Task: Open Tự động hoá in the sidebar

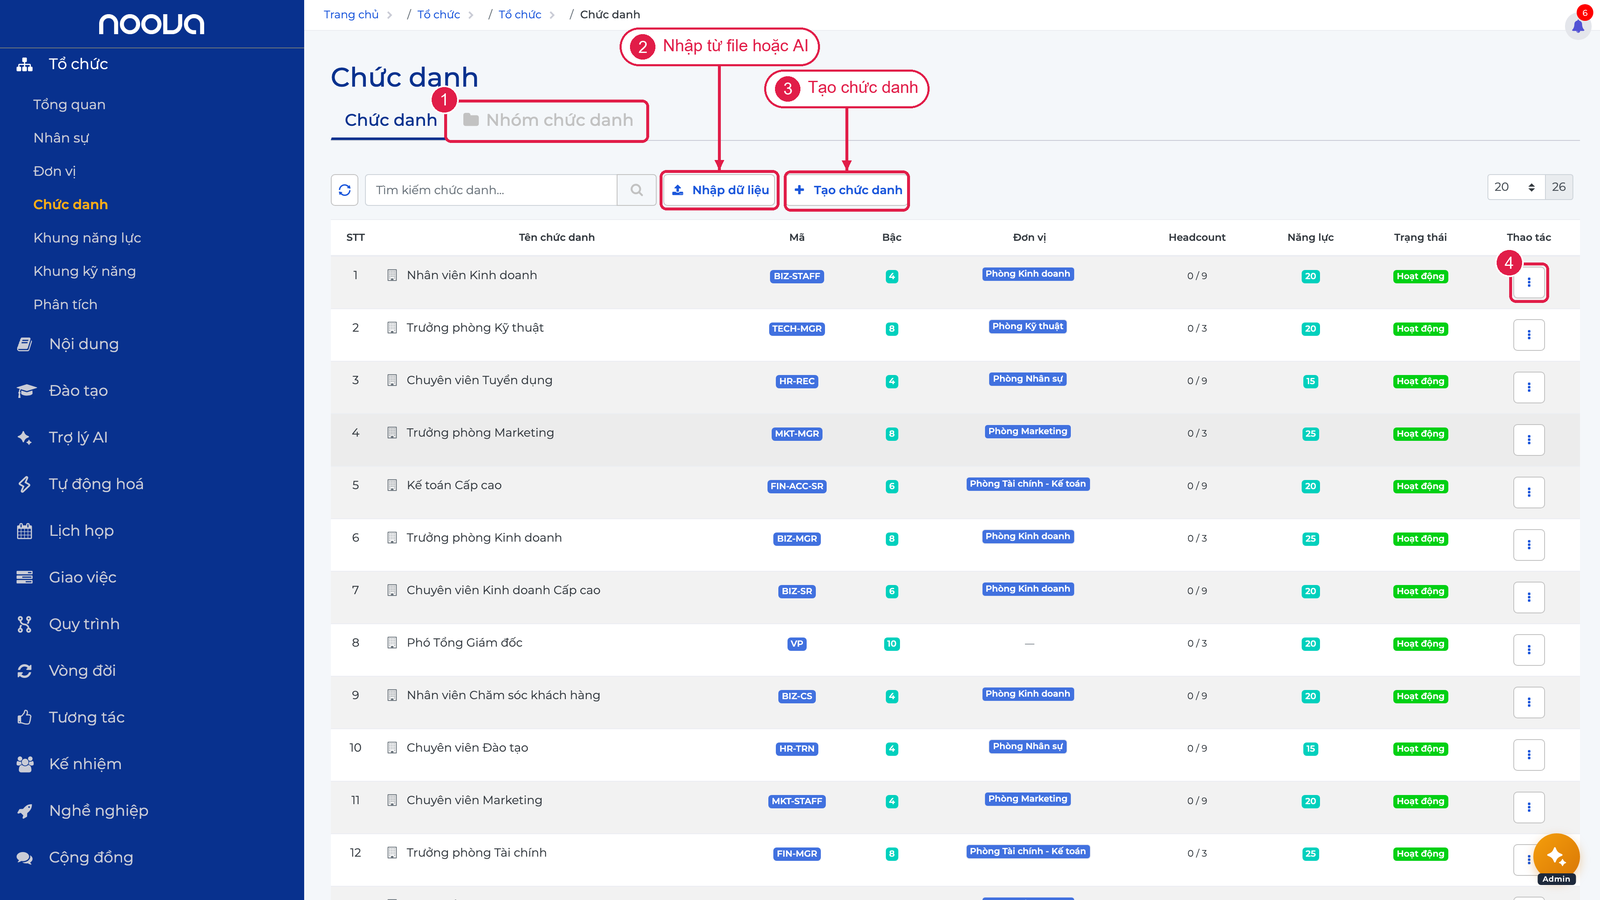Action: [x=95, y=484]
